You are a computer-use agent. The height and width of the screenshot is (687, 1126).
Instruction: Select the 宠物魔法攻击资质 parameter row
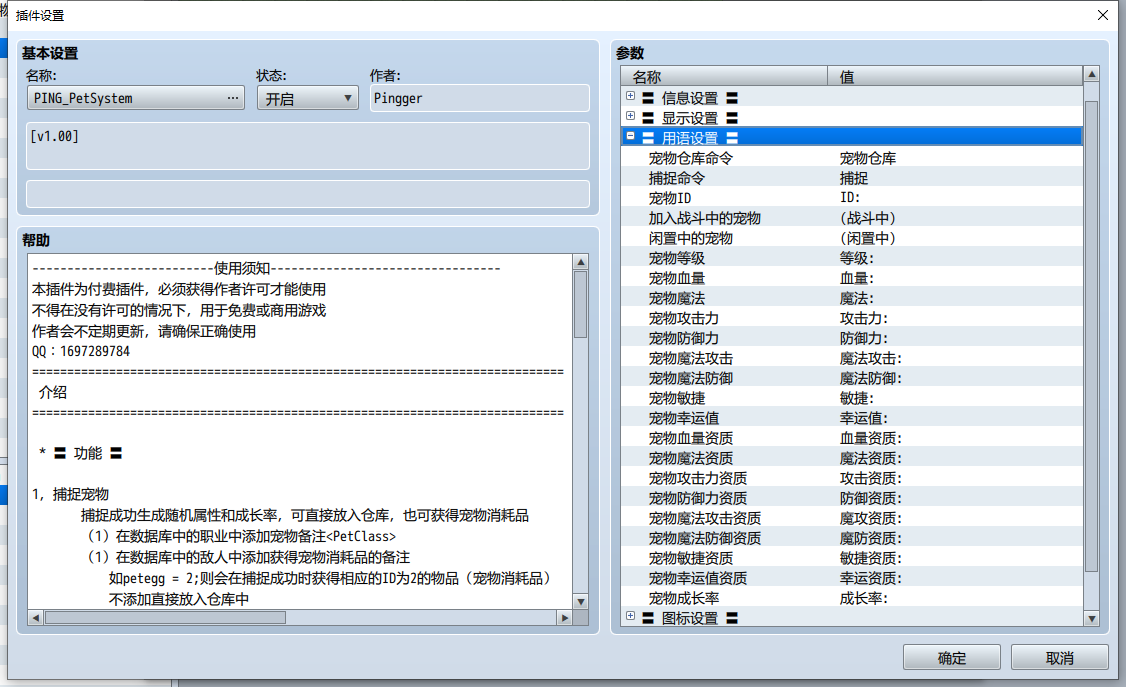point(852,518)
